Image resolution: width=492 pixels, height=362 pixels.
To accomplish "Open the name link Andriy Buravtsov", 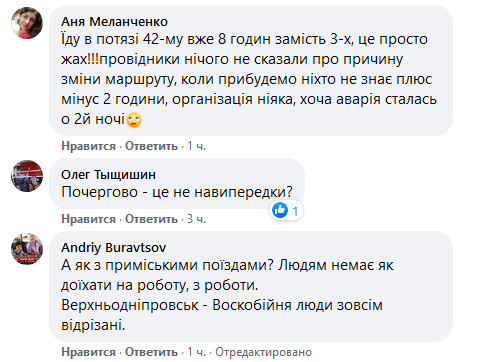I will [114, 248].
